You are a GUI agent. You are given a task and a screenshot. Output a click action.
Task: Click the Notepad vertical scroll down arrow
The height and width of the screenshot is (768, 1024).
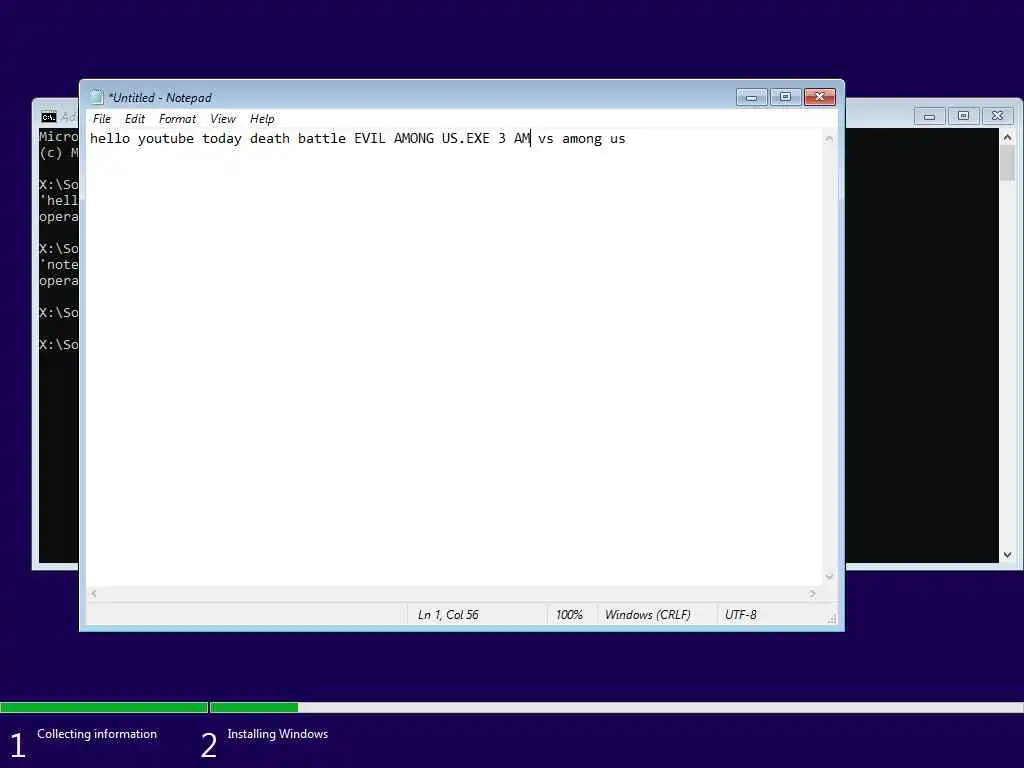(x=829, y=577)
